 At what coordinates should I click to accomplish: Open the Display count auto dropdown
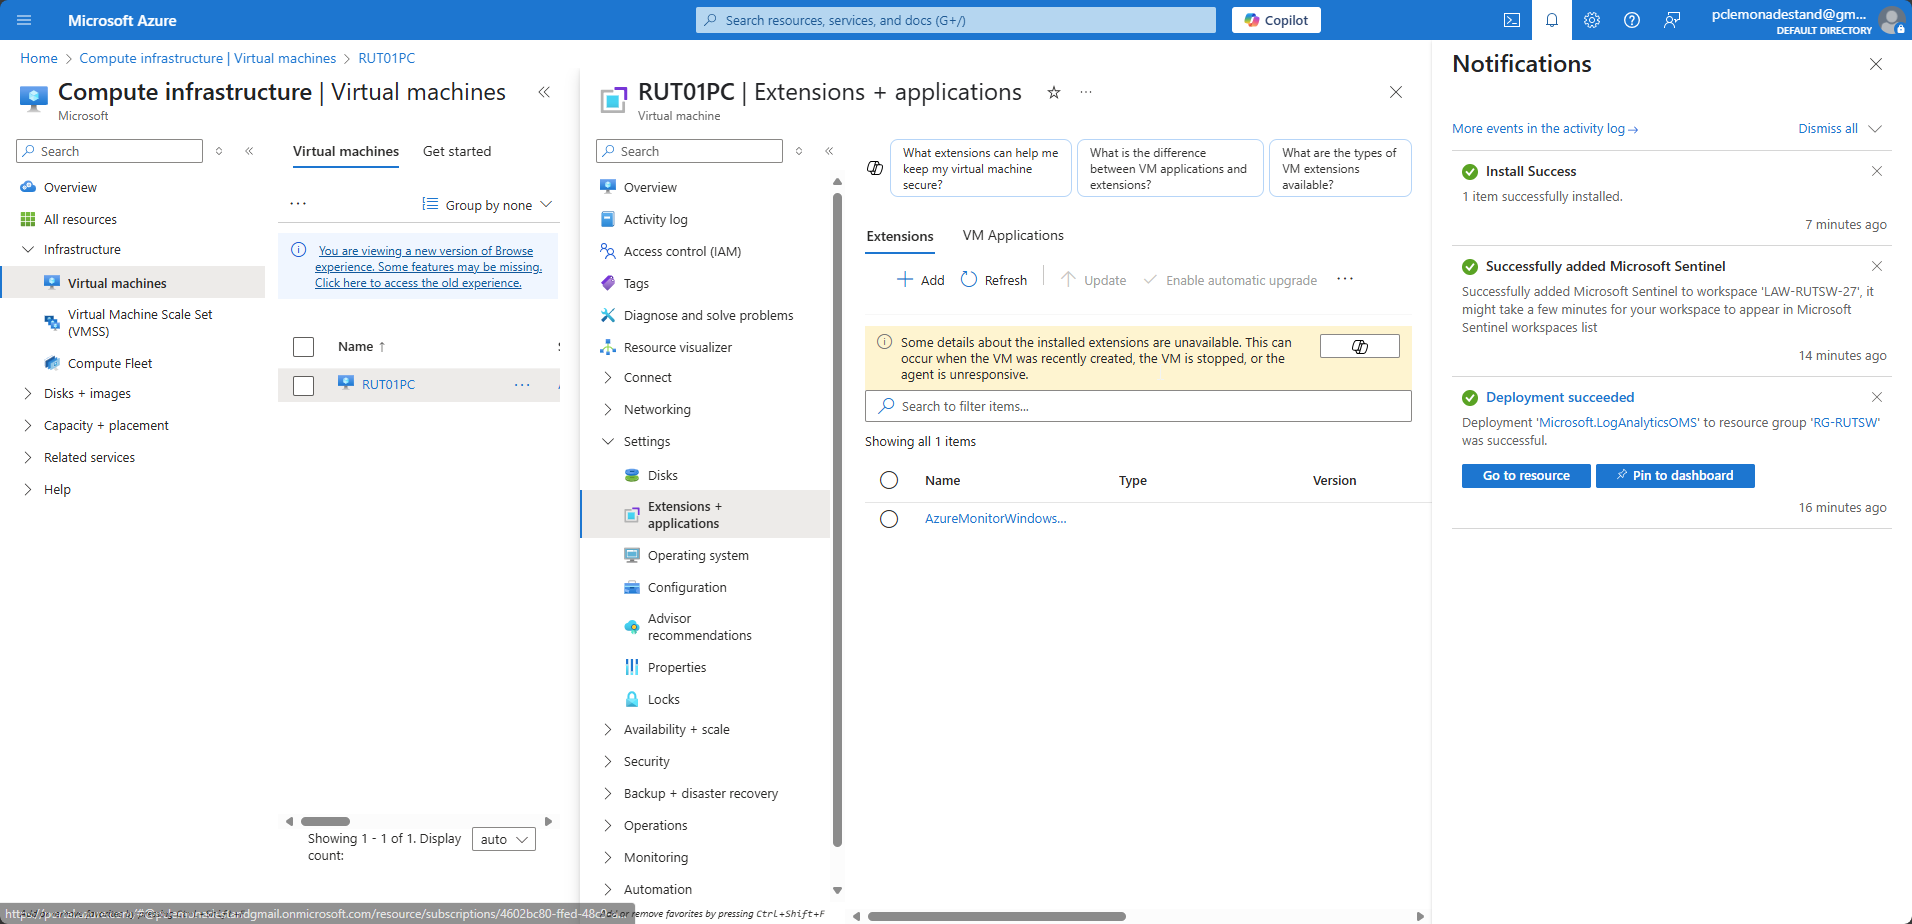(x=504, y=839)
